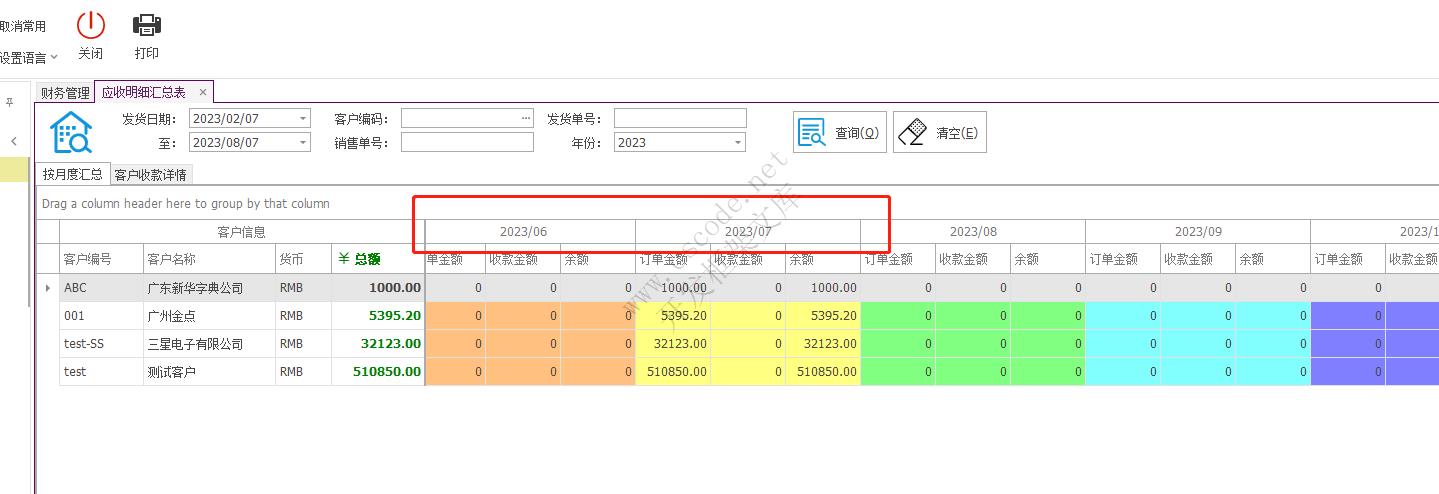Click the 销售单号 input field
This screenshot has width=1439, height=494.
(x=467, y=143)
